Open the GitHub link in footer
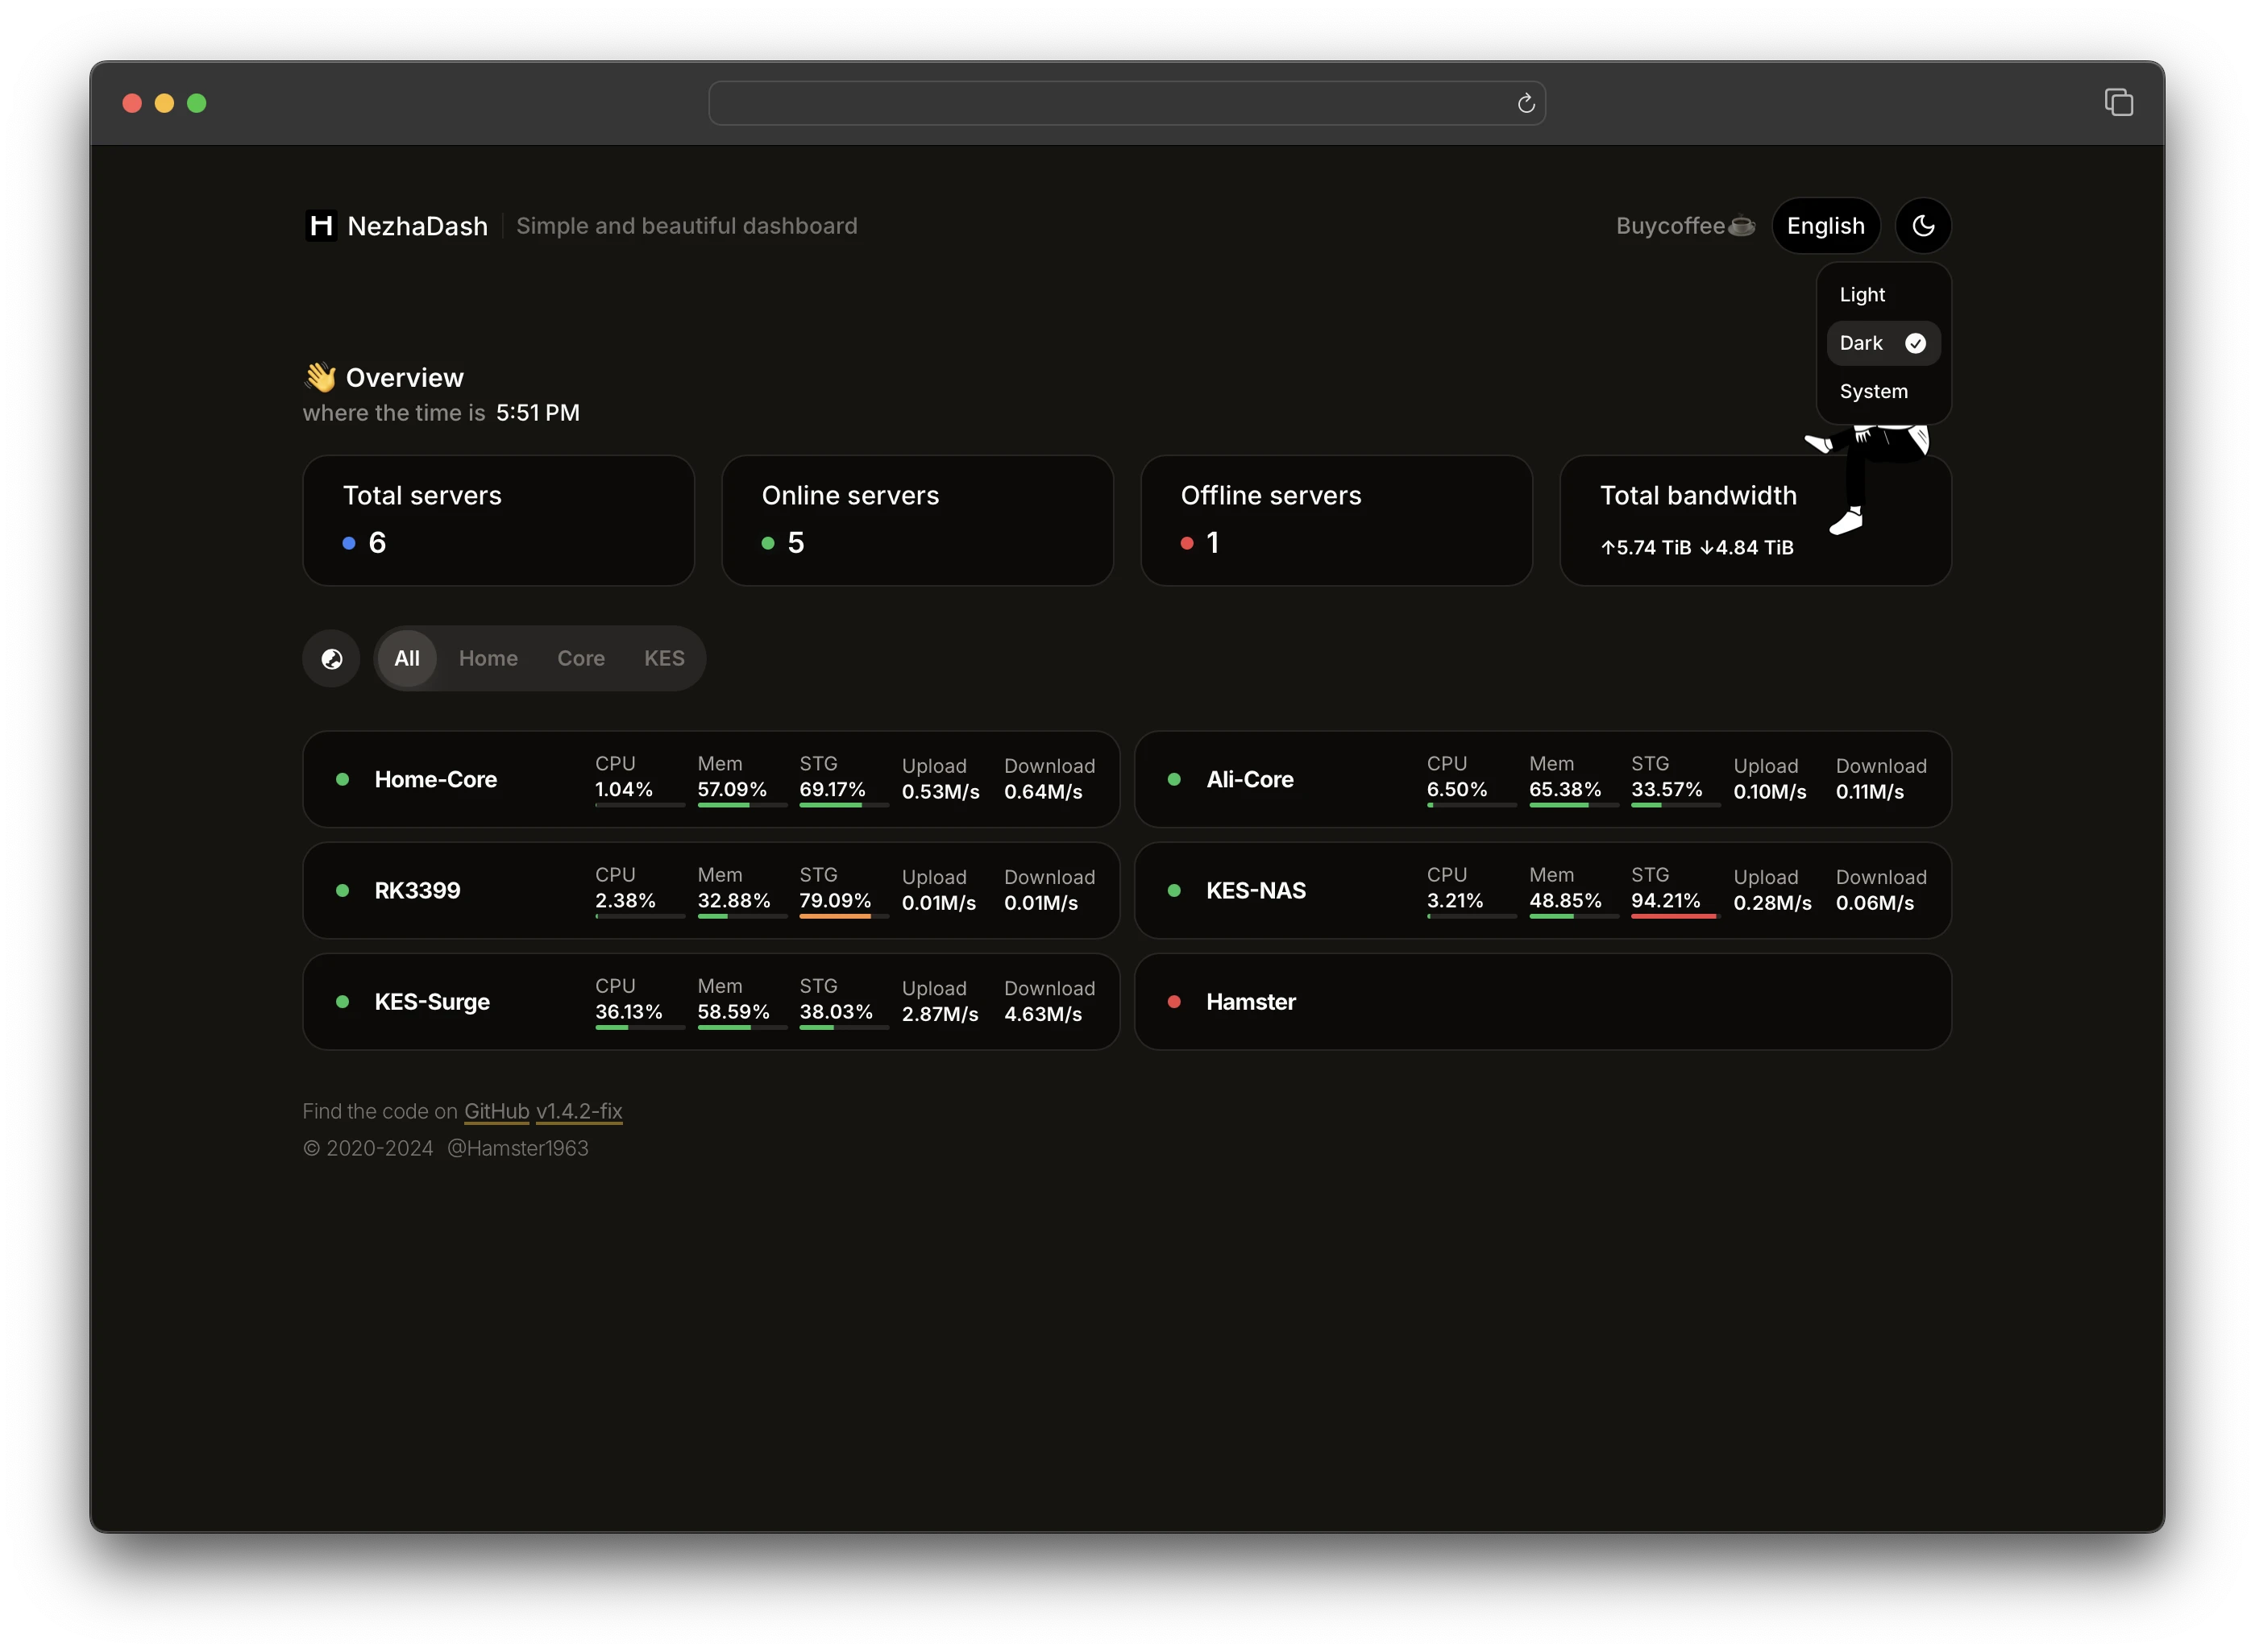Viewport: 2255px width, 1652px height. click(x=496, y=1112)
